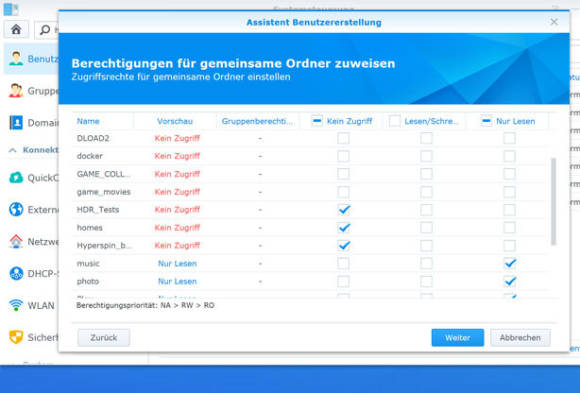This screenshot has width=580, height=393.
Task: Open the Benutzer user icon in sidebar
Action: (16, 59)
